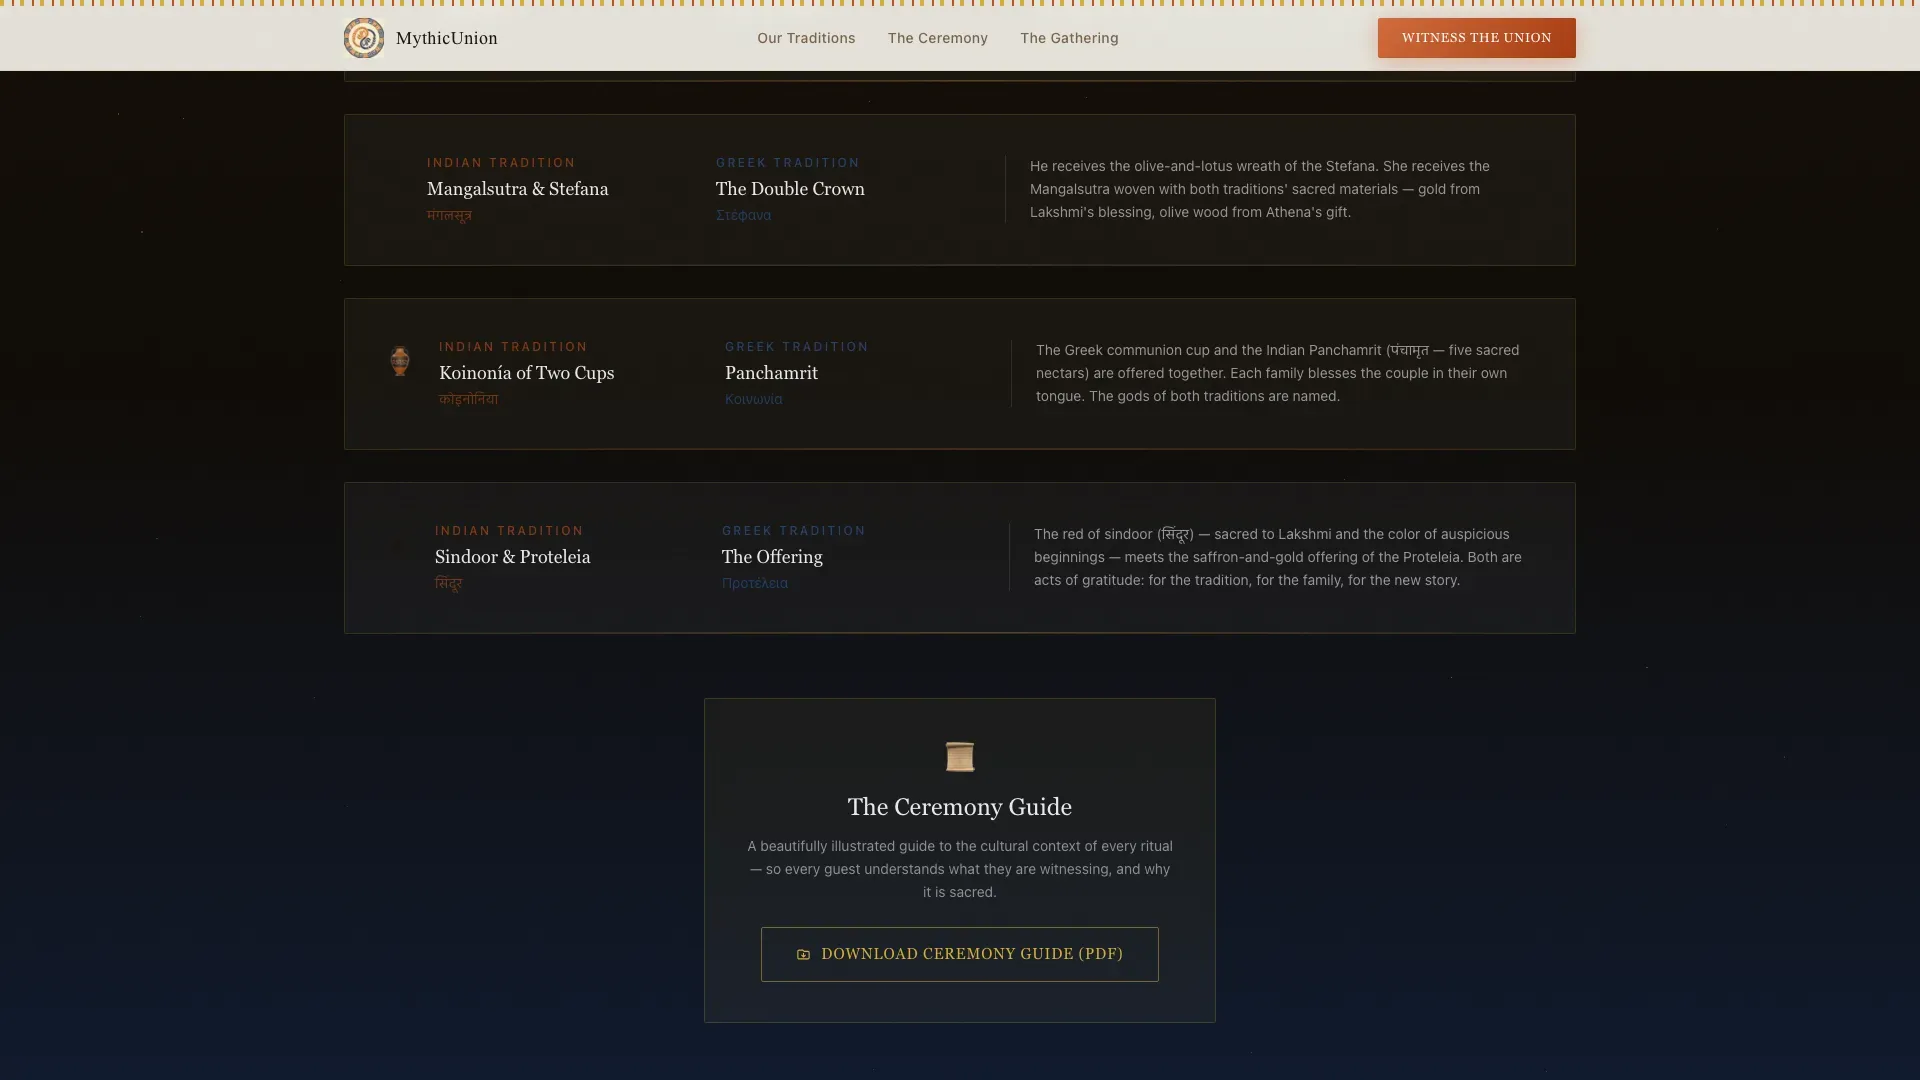Click the Greek word Προτέλεια

755,583
